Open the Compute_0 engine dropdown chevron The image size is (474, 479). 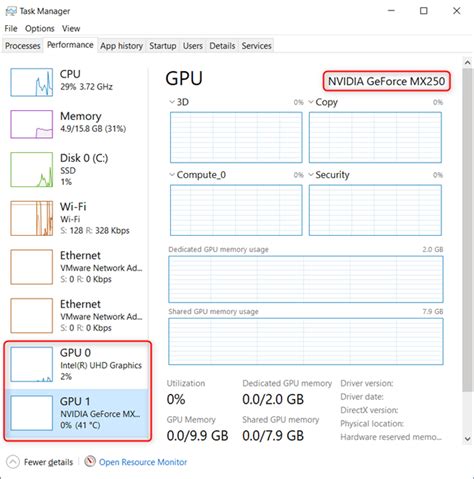coord(172,174)
